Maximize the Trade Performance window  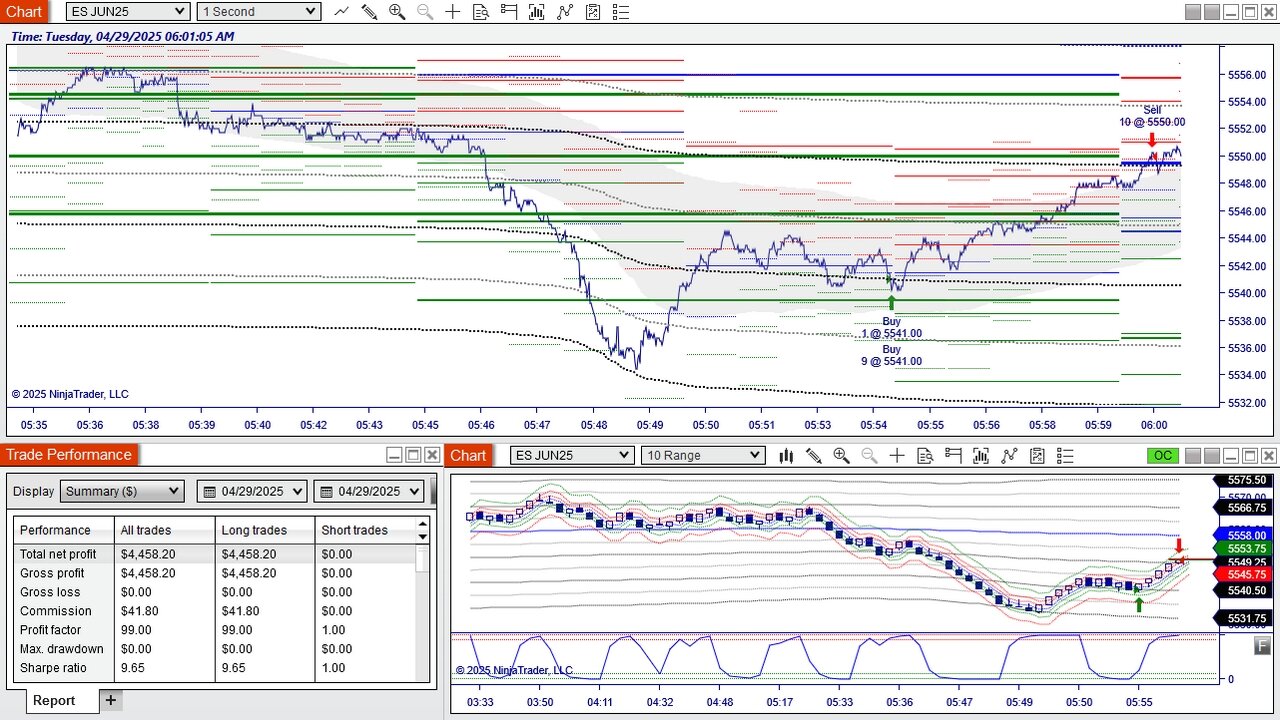coord(413,455)
